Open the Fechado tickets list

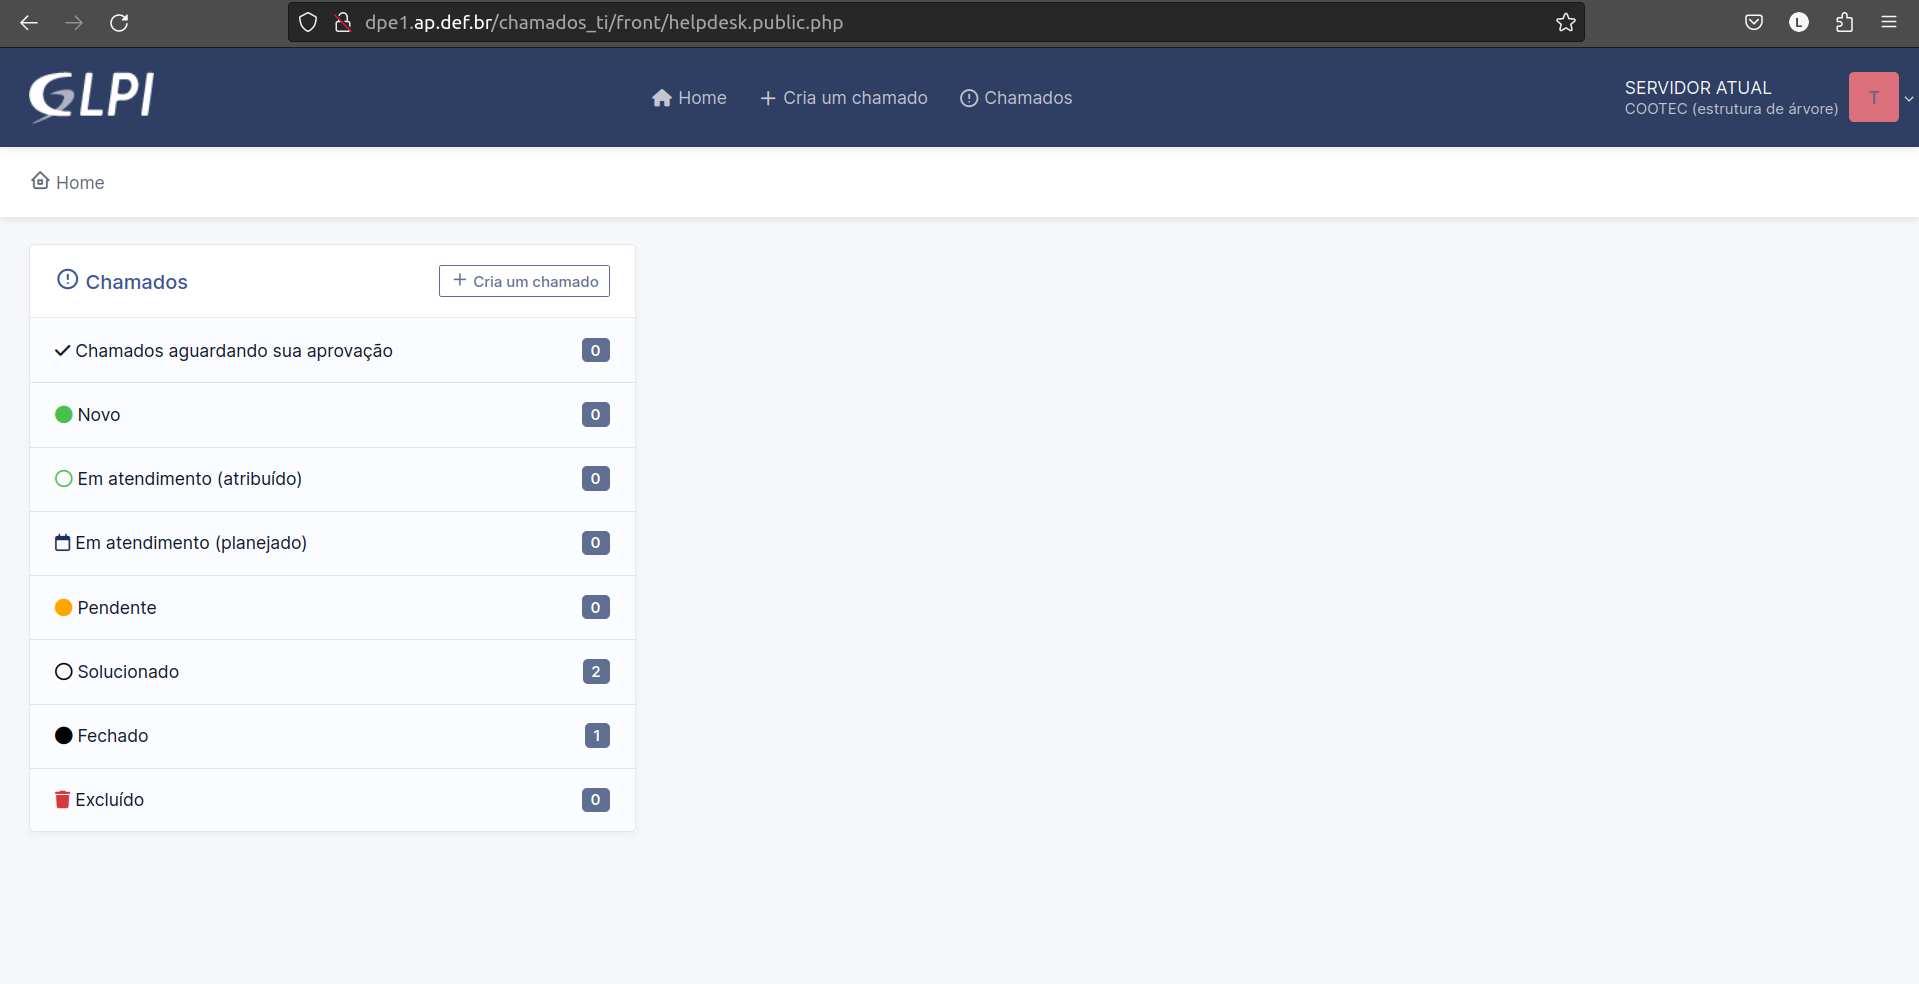click(x=112, y=736)
